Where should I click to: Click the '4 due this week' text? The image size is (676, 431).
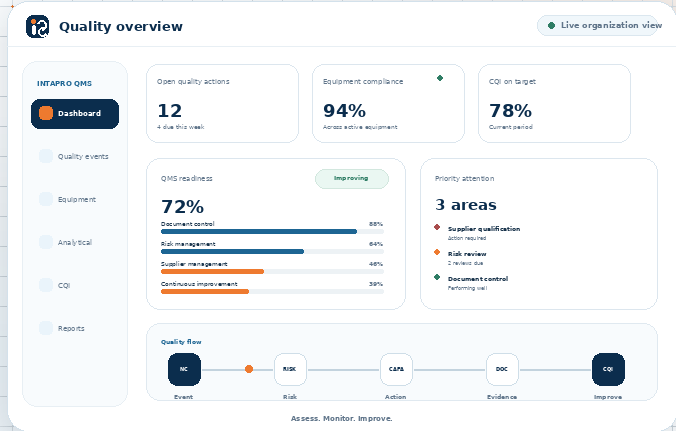click(181, 127)
